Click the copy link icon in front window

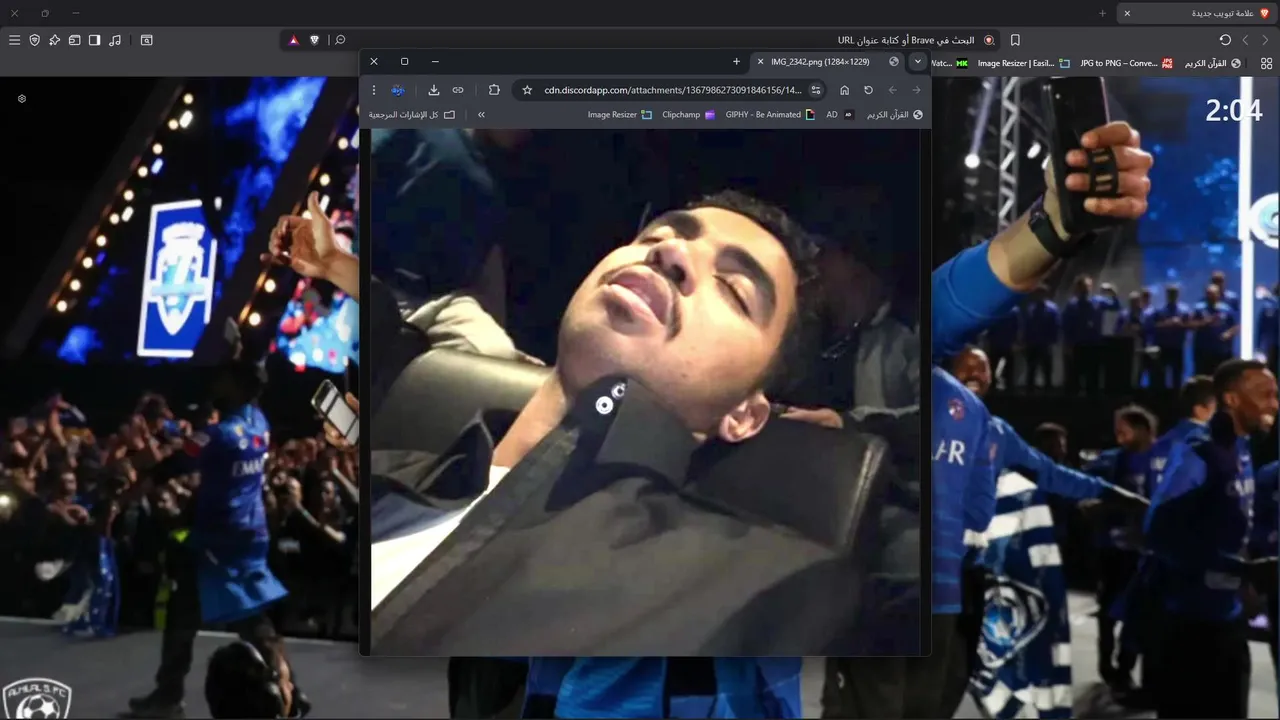tap(458, 90)
